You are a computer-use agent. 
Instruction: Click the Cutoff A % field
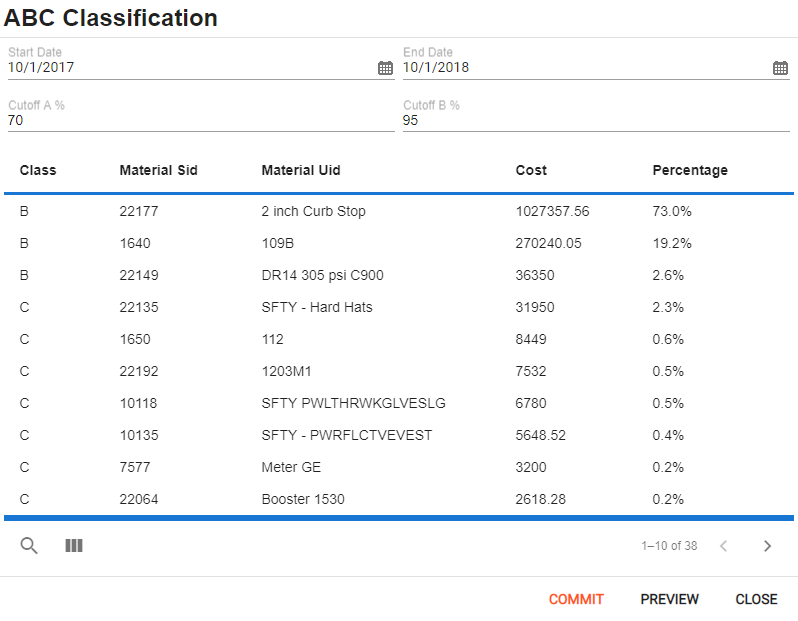pos(201,121)
